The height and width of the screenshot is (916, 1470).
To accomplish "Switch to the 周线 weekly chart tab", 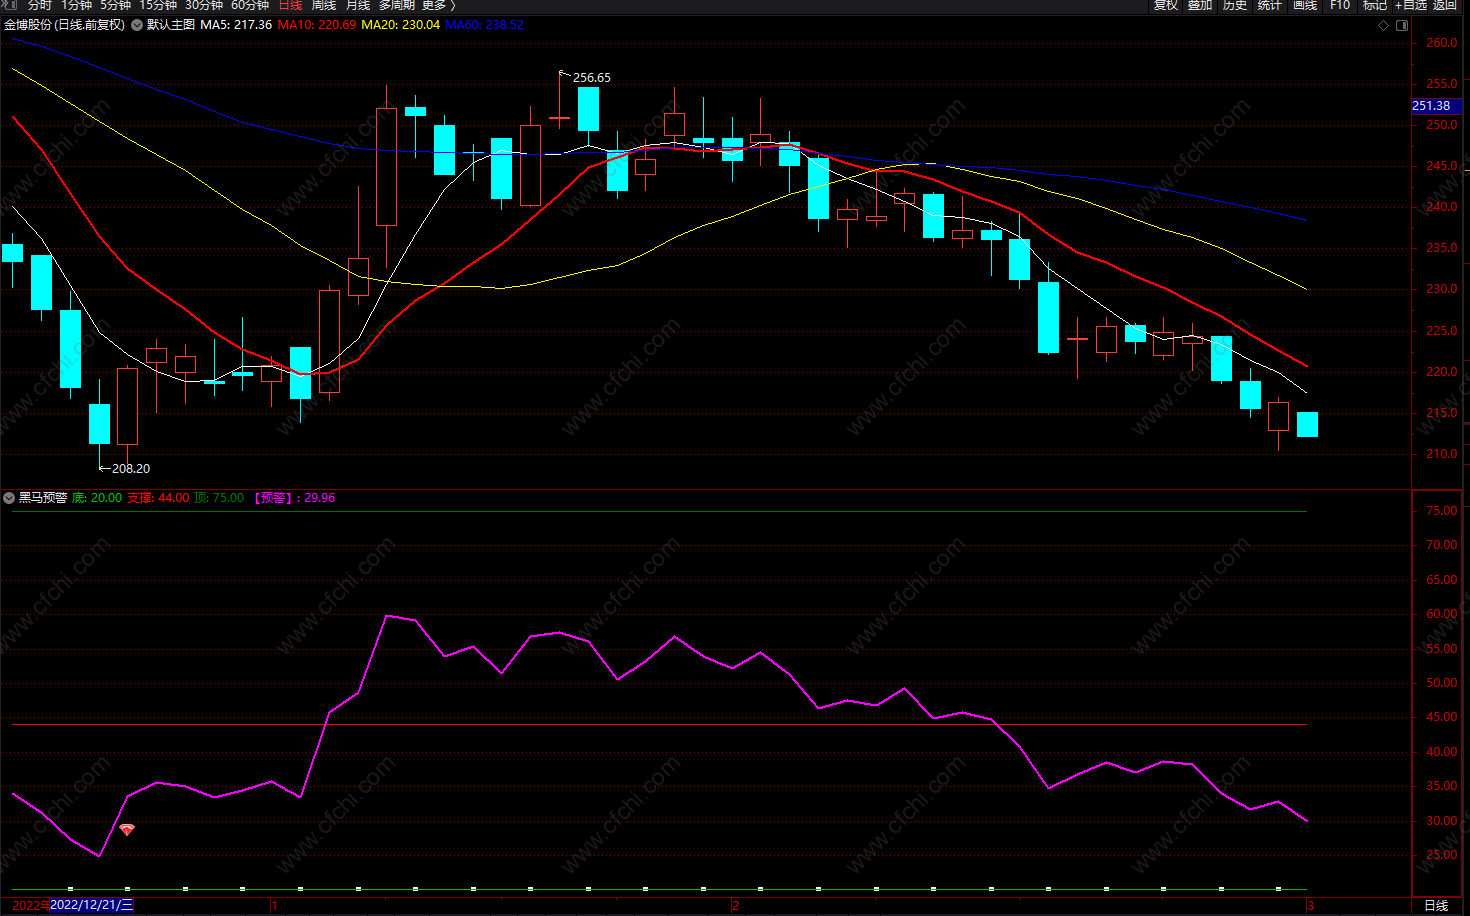I will [324, 5].
